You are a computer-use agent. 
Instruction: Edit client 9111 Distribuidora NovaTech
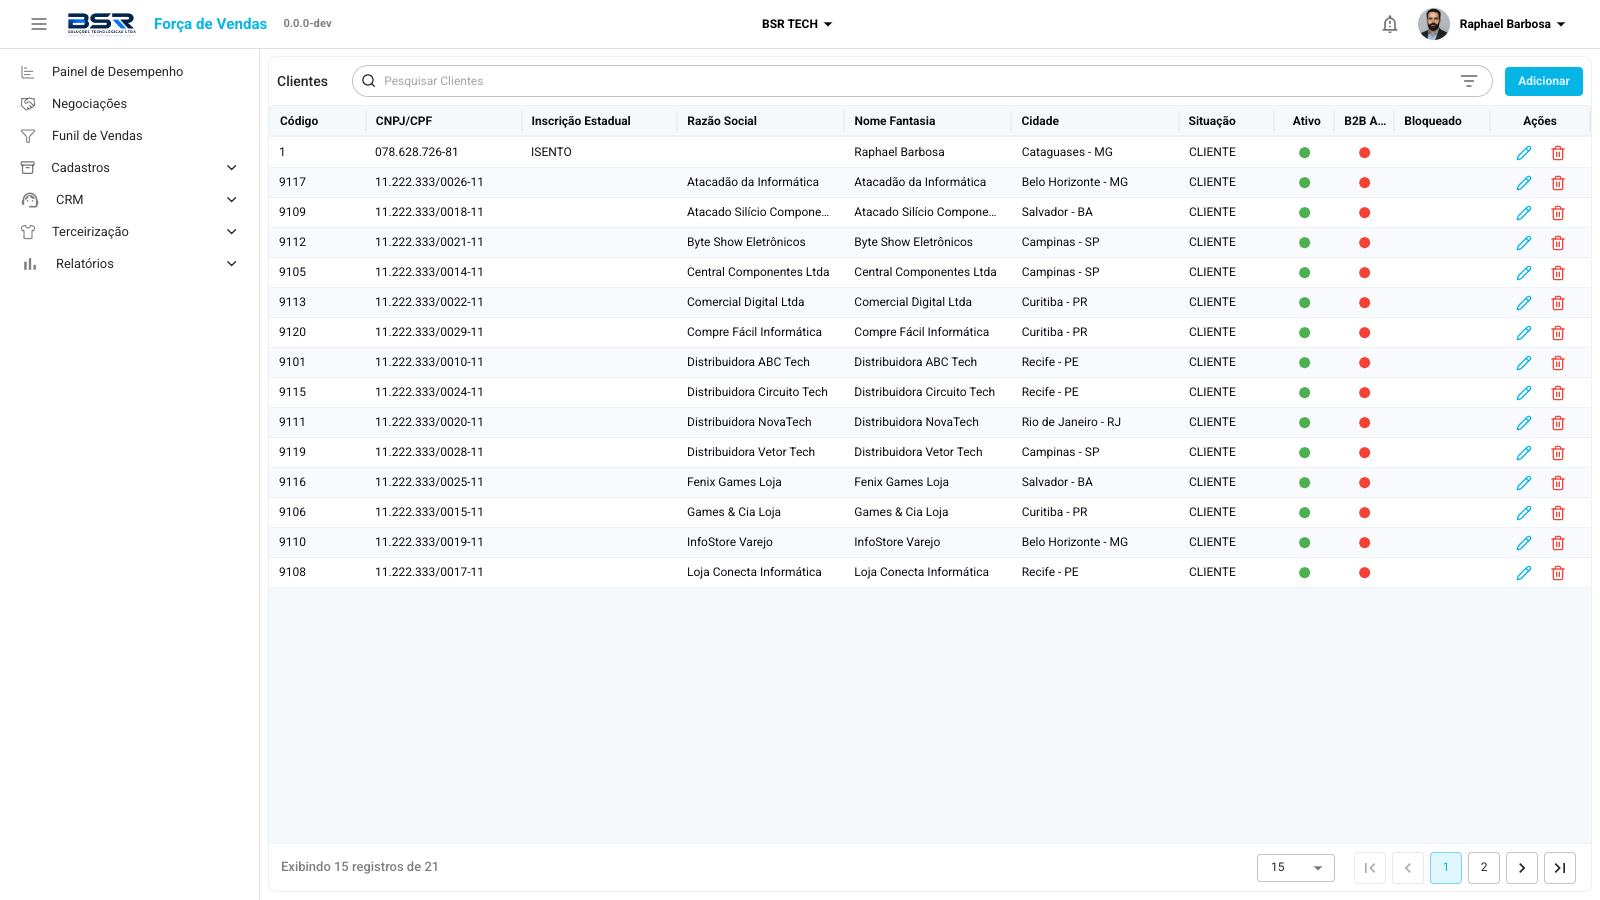(x=1524, y=423)
